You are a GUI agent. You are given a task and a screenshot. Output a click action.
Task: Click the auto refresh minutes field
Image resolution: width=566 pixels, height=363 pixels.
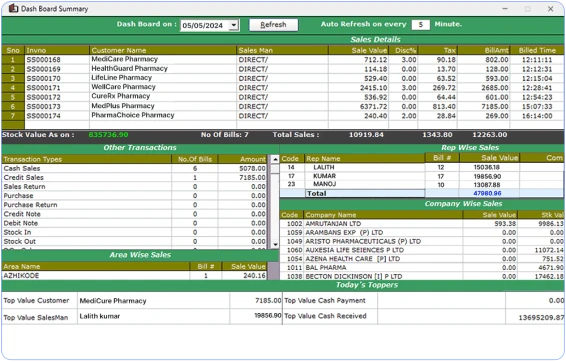coord(421,25)
